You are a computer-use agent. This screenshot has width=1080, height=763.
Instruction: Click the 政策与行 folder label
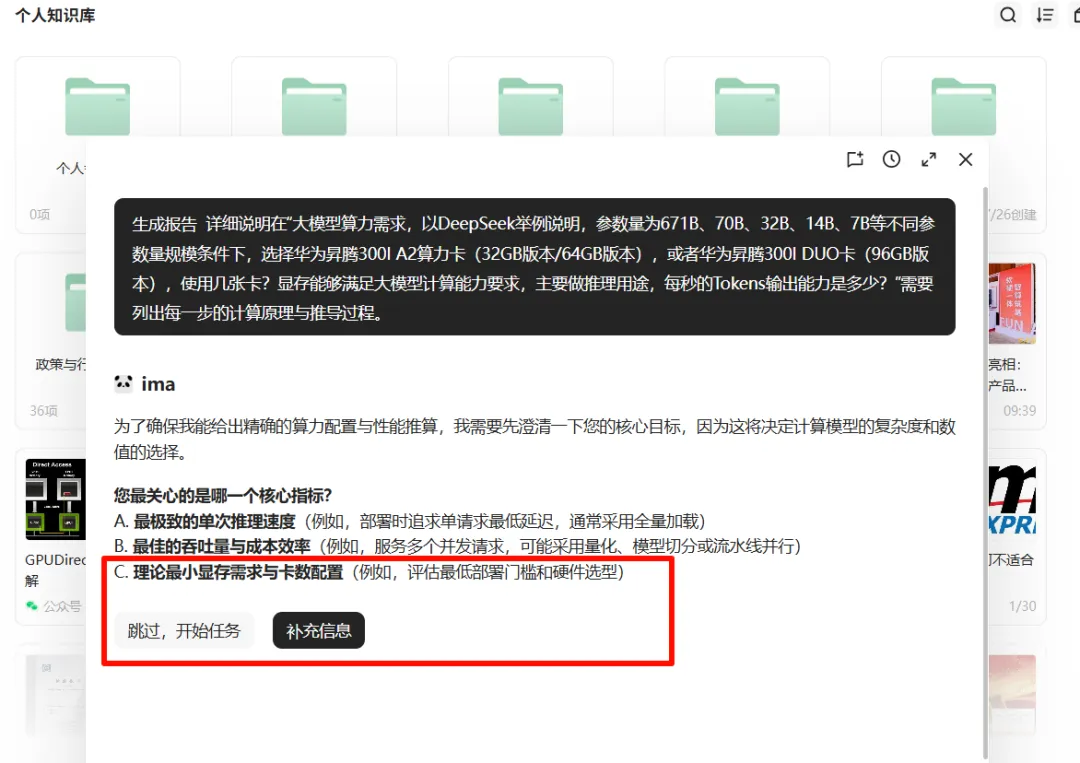click(x=61, y=364)
